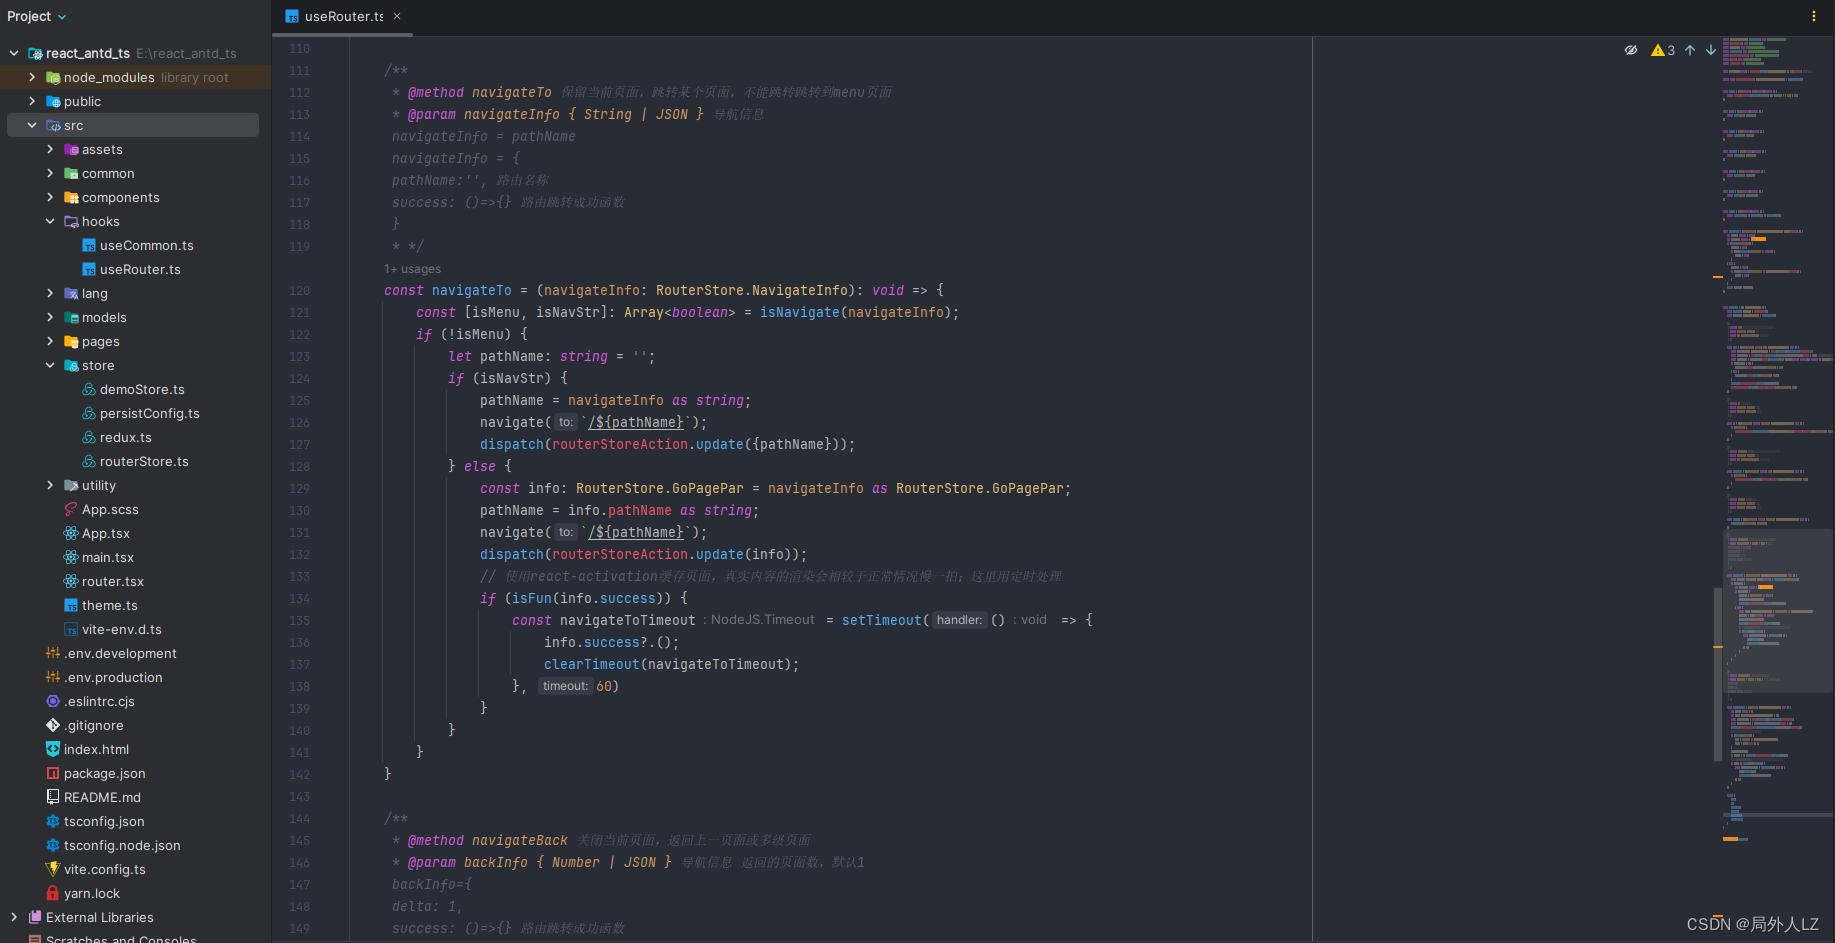Screen dimensions: 1835x943
Task: Open demoStore.ts file
Action: coord(142,389)
